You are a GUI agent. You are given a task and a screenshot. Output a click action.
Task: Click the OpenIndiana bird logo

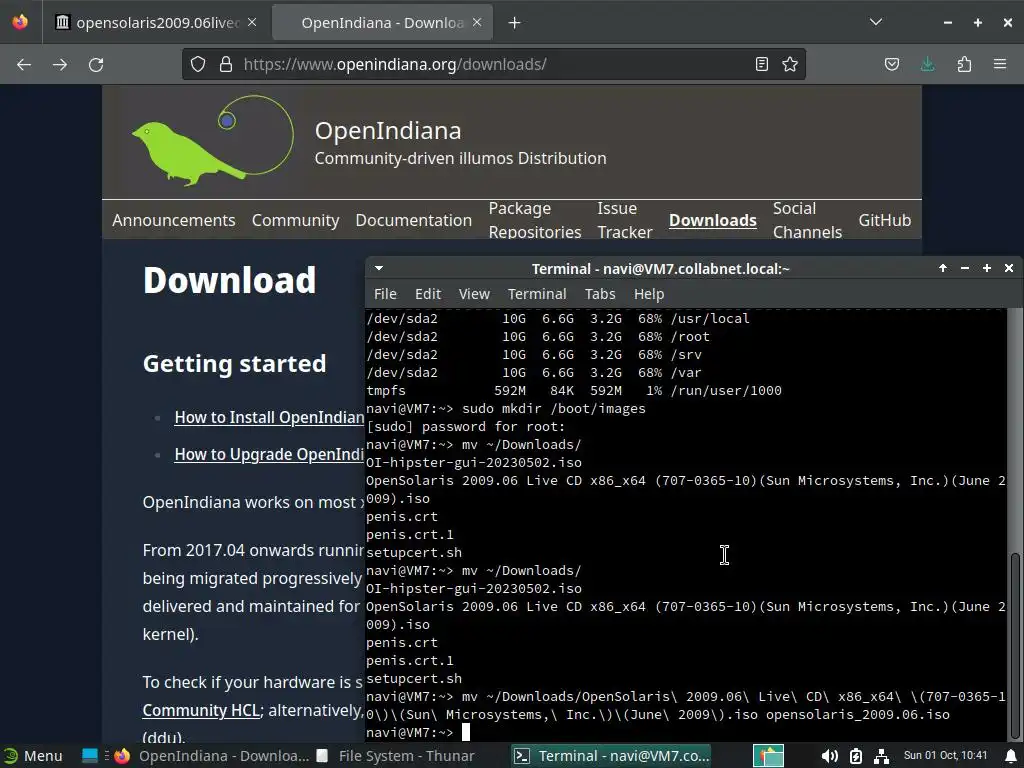[213, 141]
